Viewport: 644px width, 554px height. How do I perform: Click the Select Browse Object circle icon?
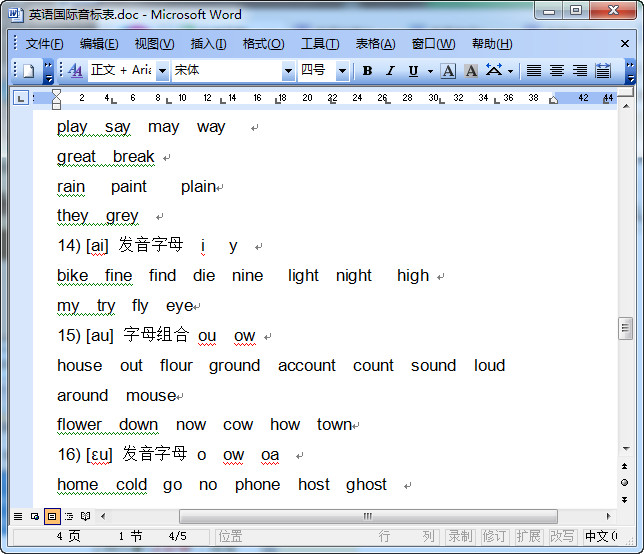click(x=625, y=482)
